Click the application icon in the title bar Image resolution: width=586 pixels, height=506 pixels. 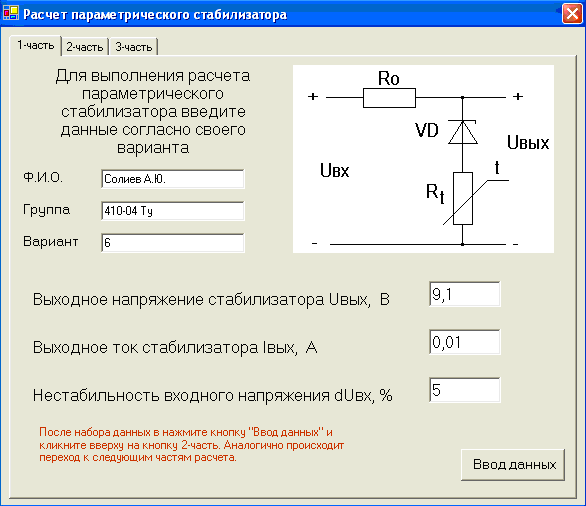point(10,13)
